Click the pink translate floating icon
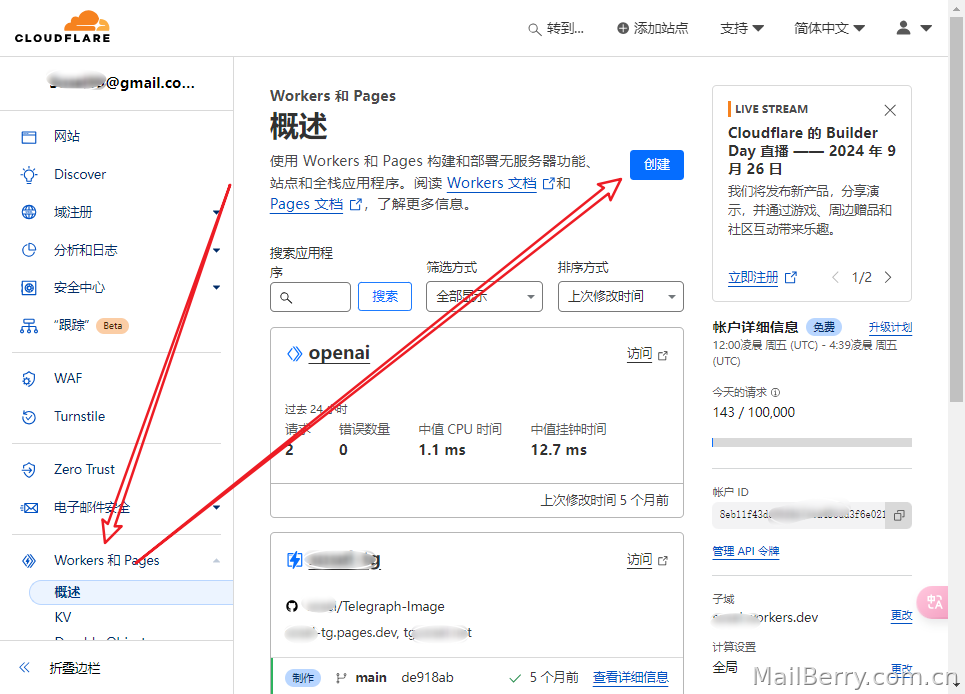 coord(933,602)
